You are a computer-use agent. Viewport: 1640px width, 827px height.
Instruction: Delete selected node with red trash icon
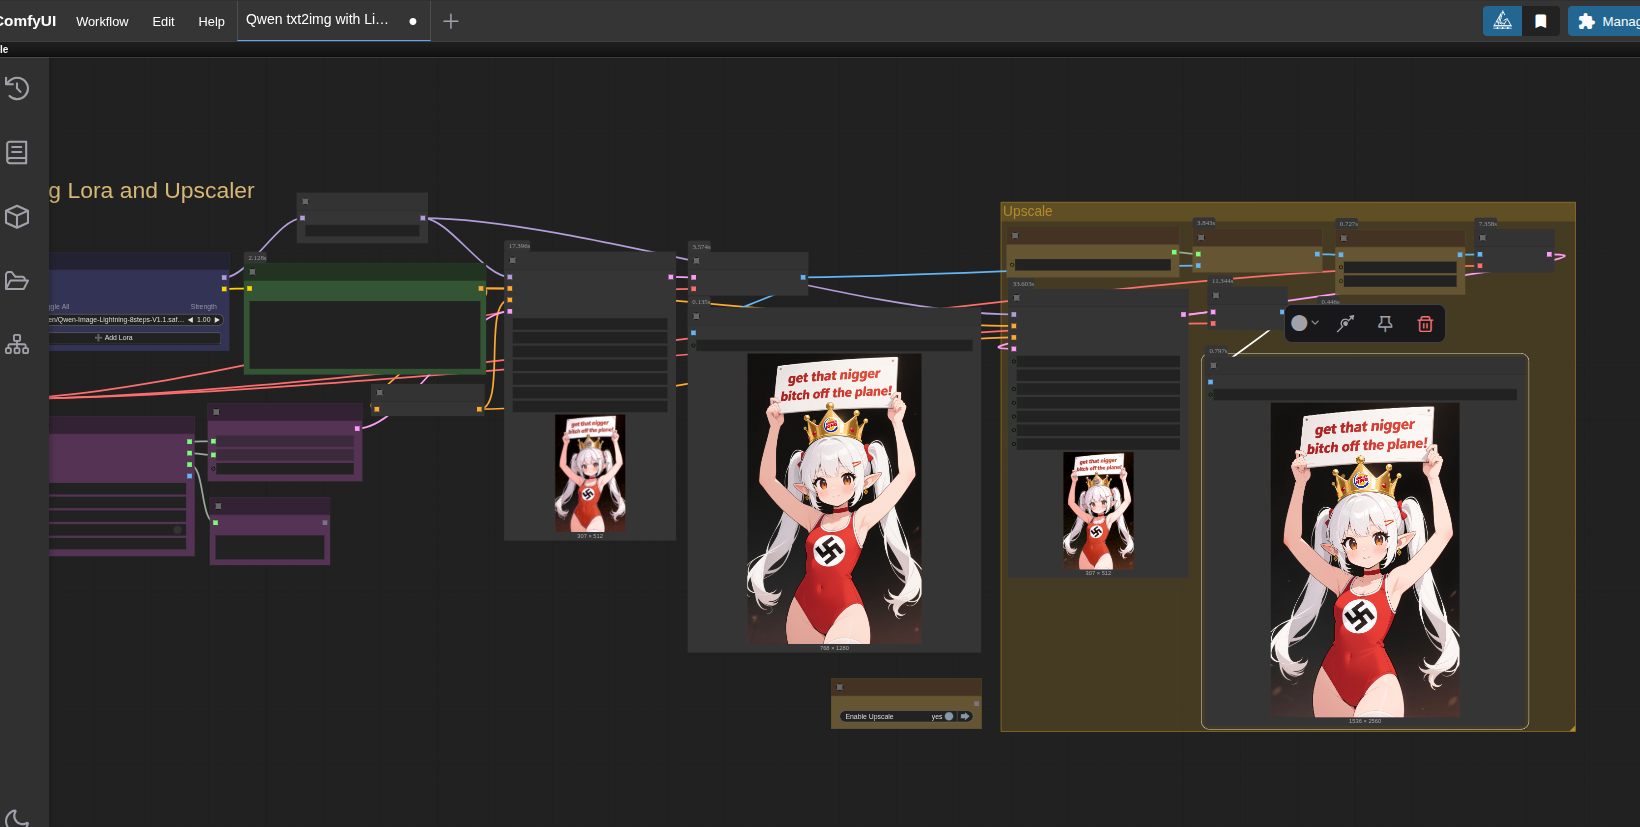click(x=1425, y=323)
